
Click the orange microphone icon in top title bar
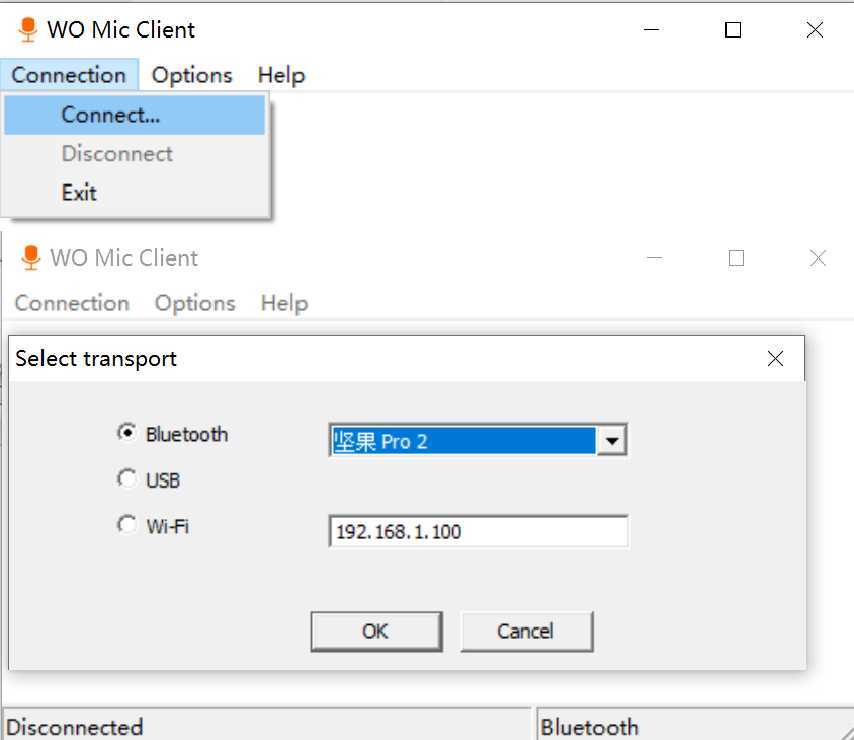(28, 30)
